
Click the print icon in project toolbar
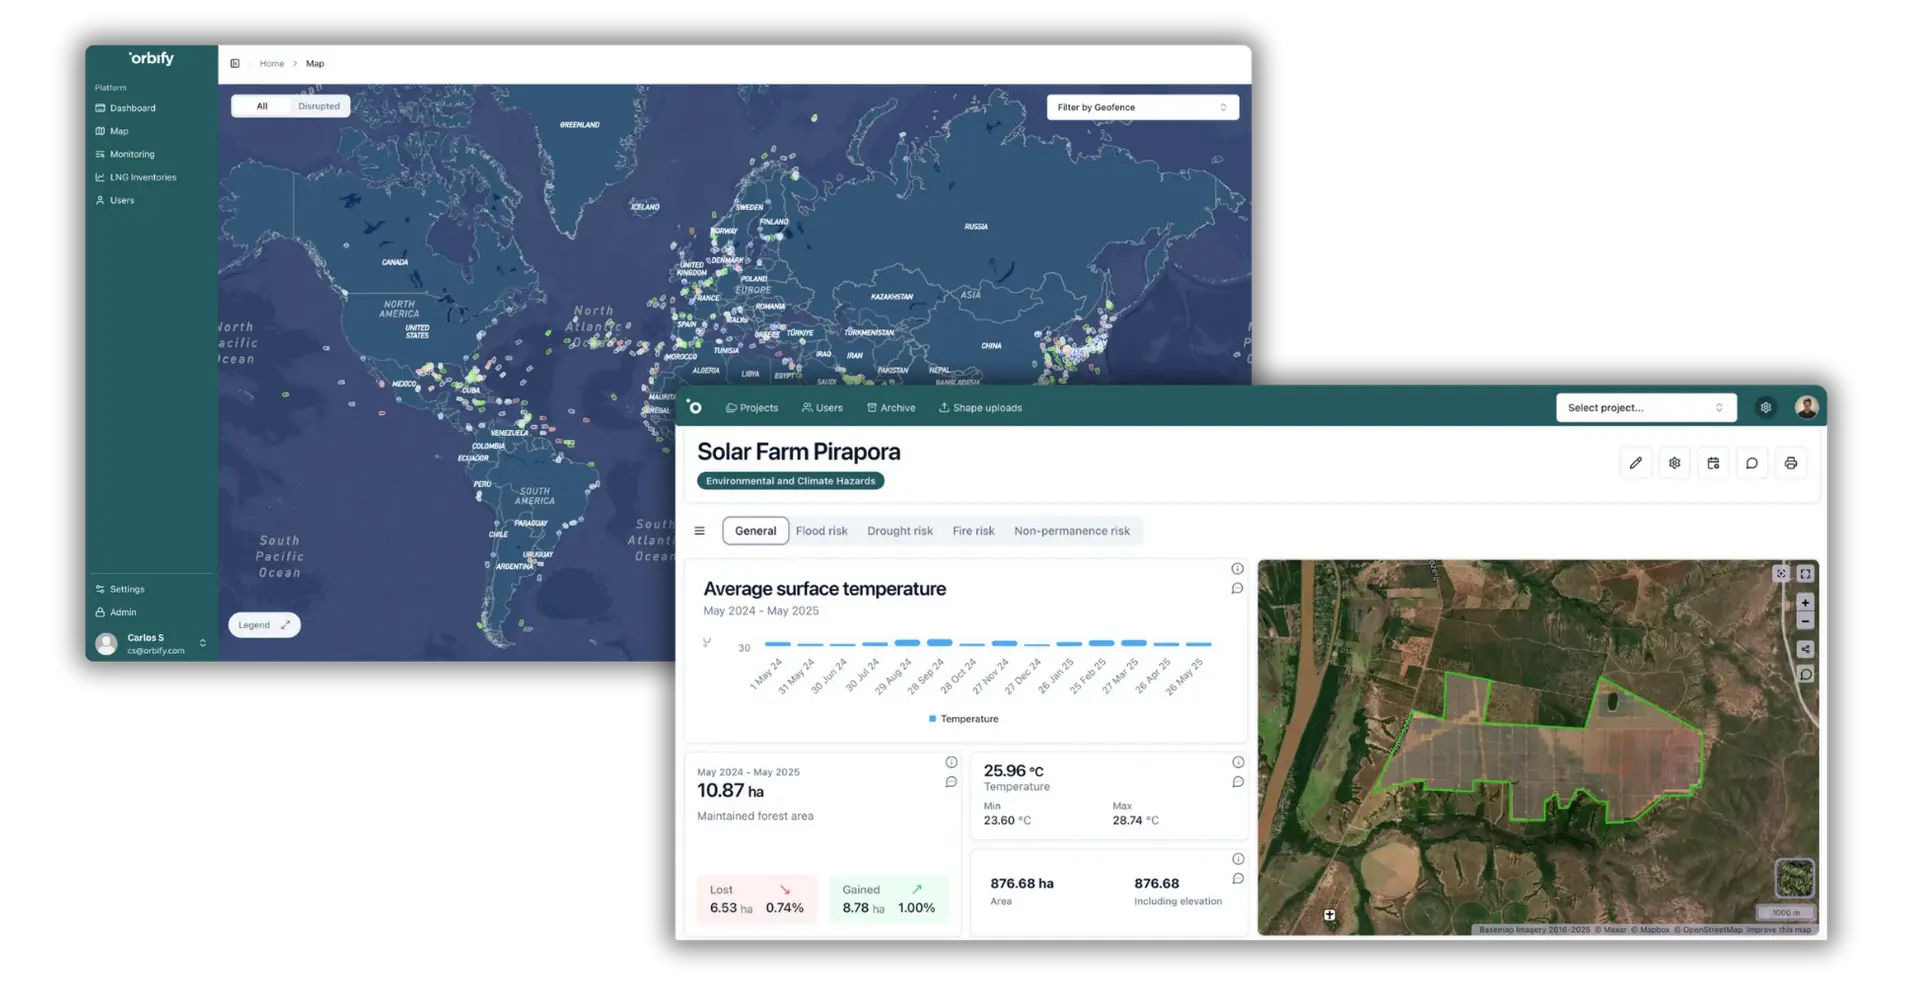tap(1790, 463)
